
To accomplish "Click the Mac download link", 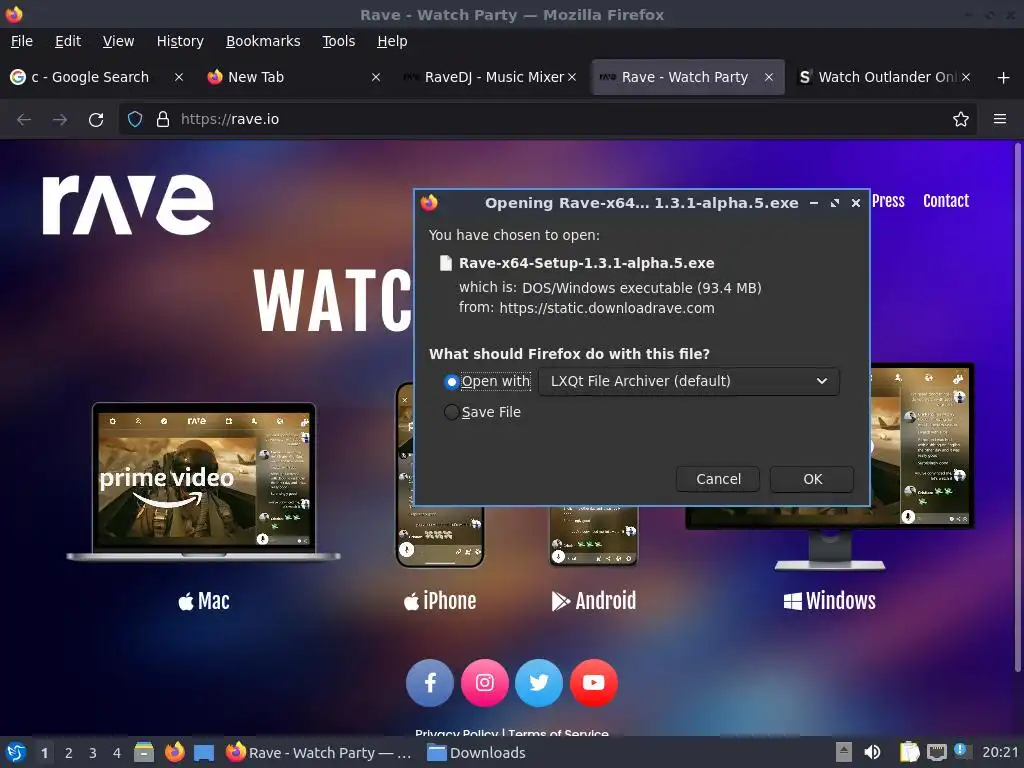I will click(x=204, y=601).
